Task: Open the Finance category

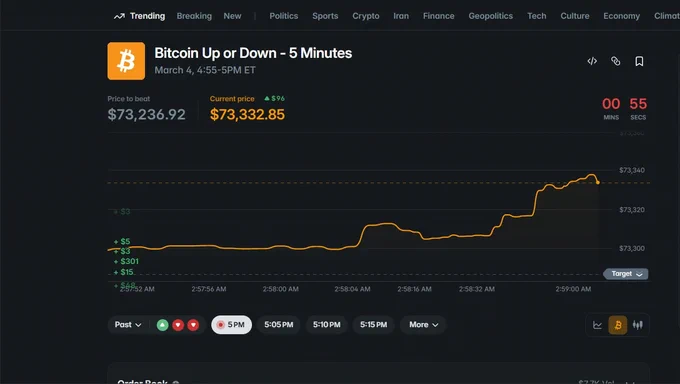Action: 438,16
